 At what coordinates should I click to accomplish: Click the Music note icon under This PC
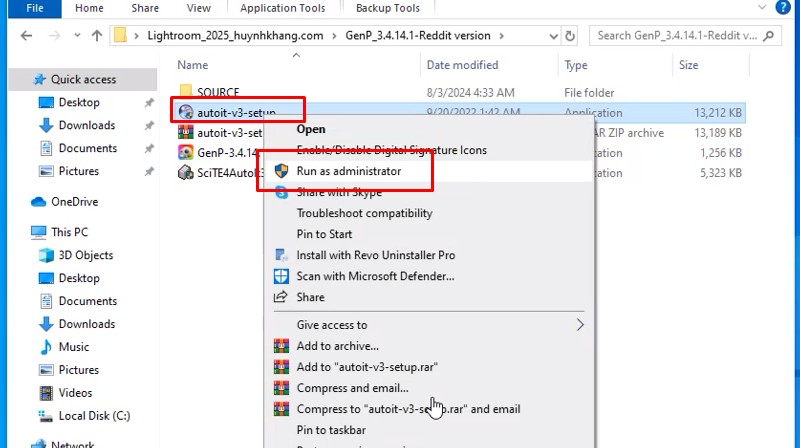[47, 347]
